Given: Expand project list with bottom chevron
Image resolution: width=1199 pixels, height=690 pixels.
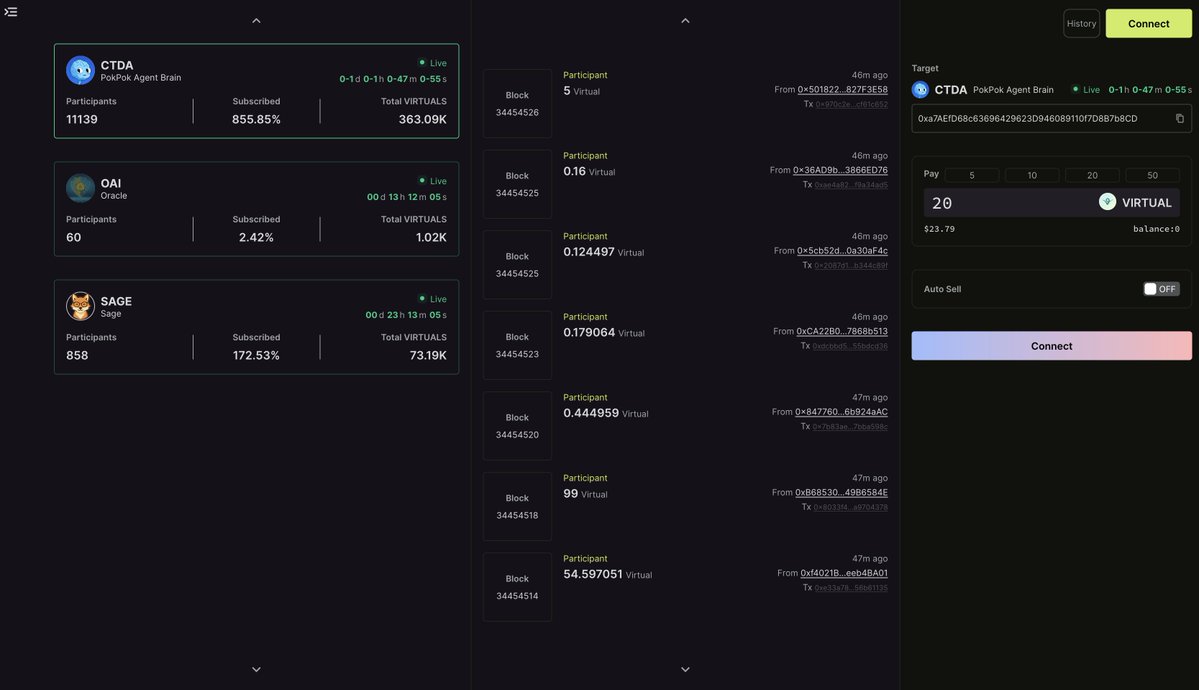Looking at the screenshot, I should [256, 669].
